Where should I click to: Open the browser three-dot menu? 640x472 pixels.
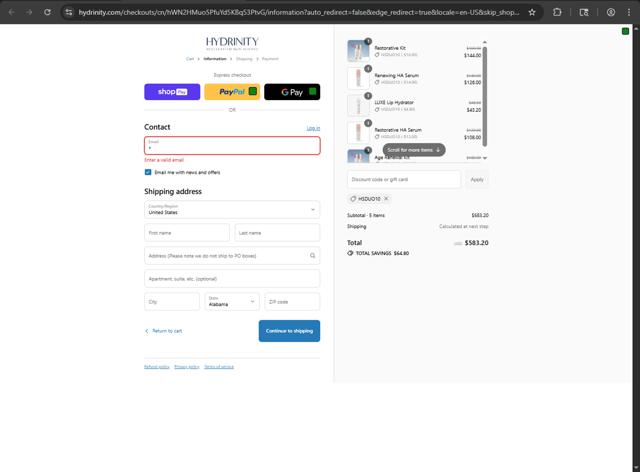click(x=629, y=12)
